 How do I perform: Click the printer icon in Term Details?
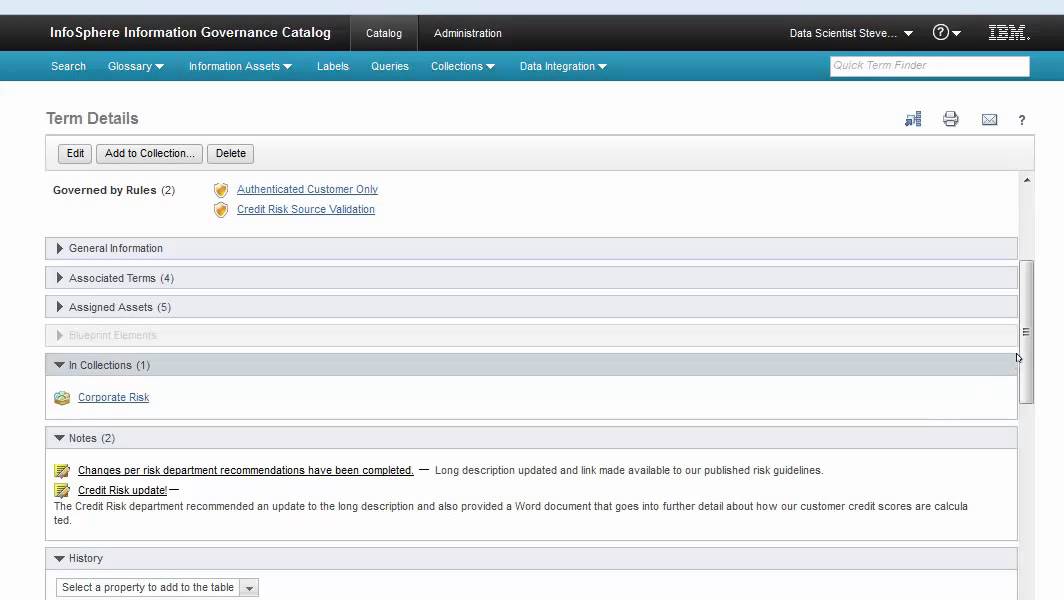tap(951, 119)
